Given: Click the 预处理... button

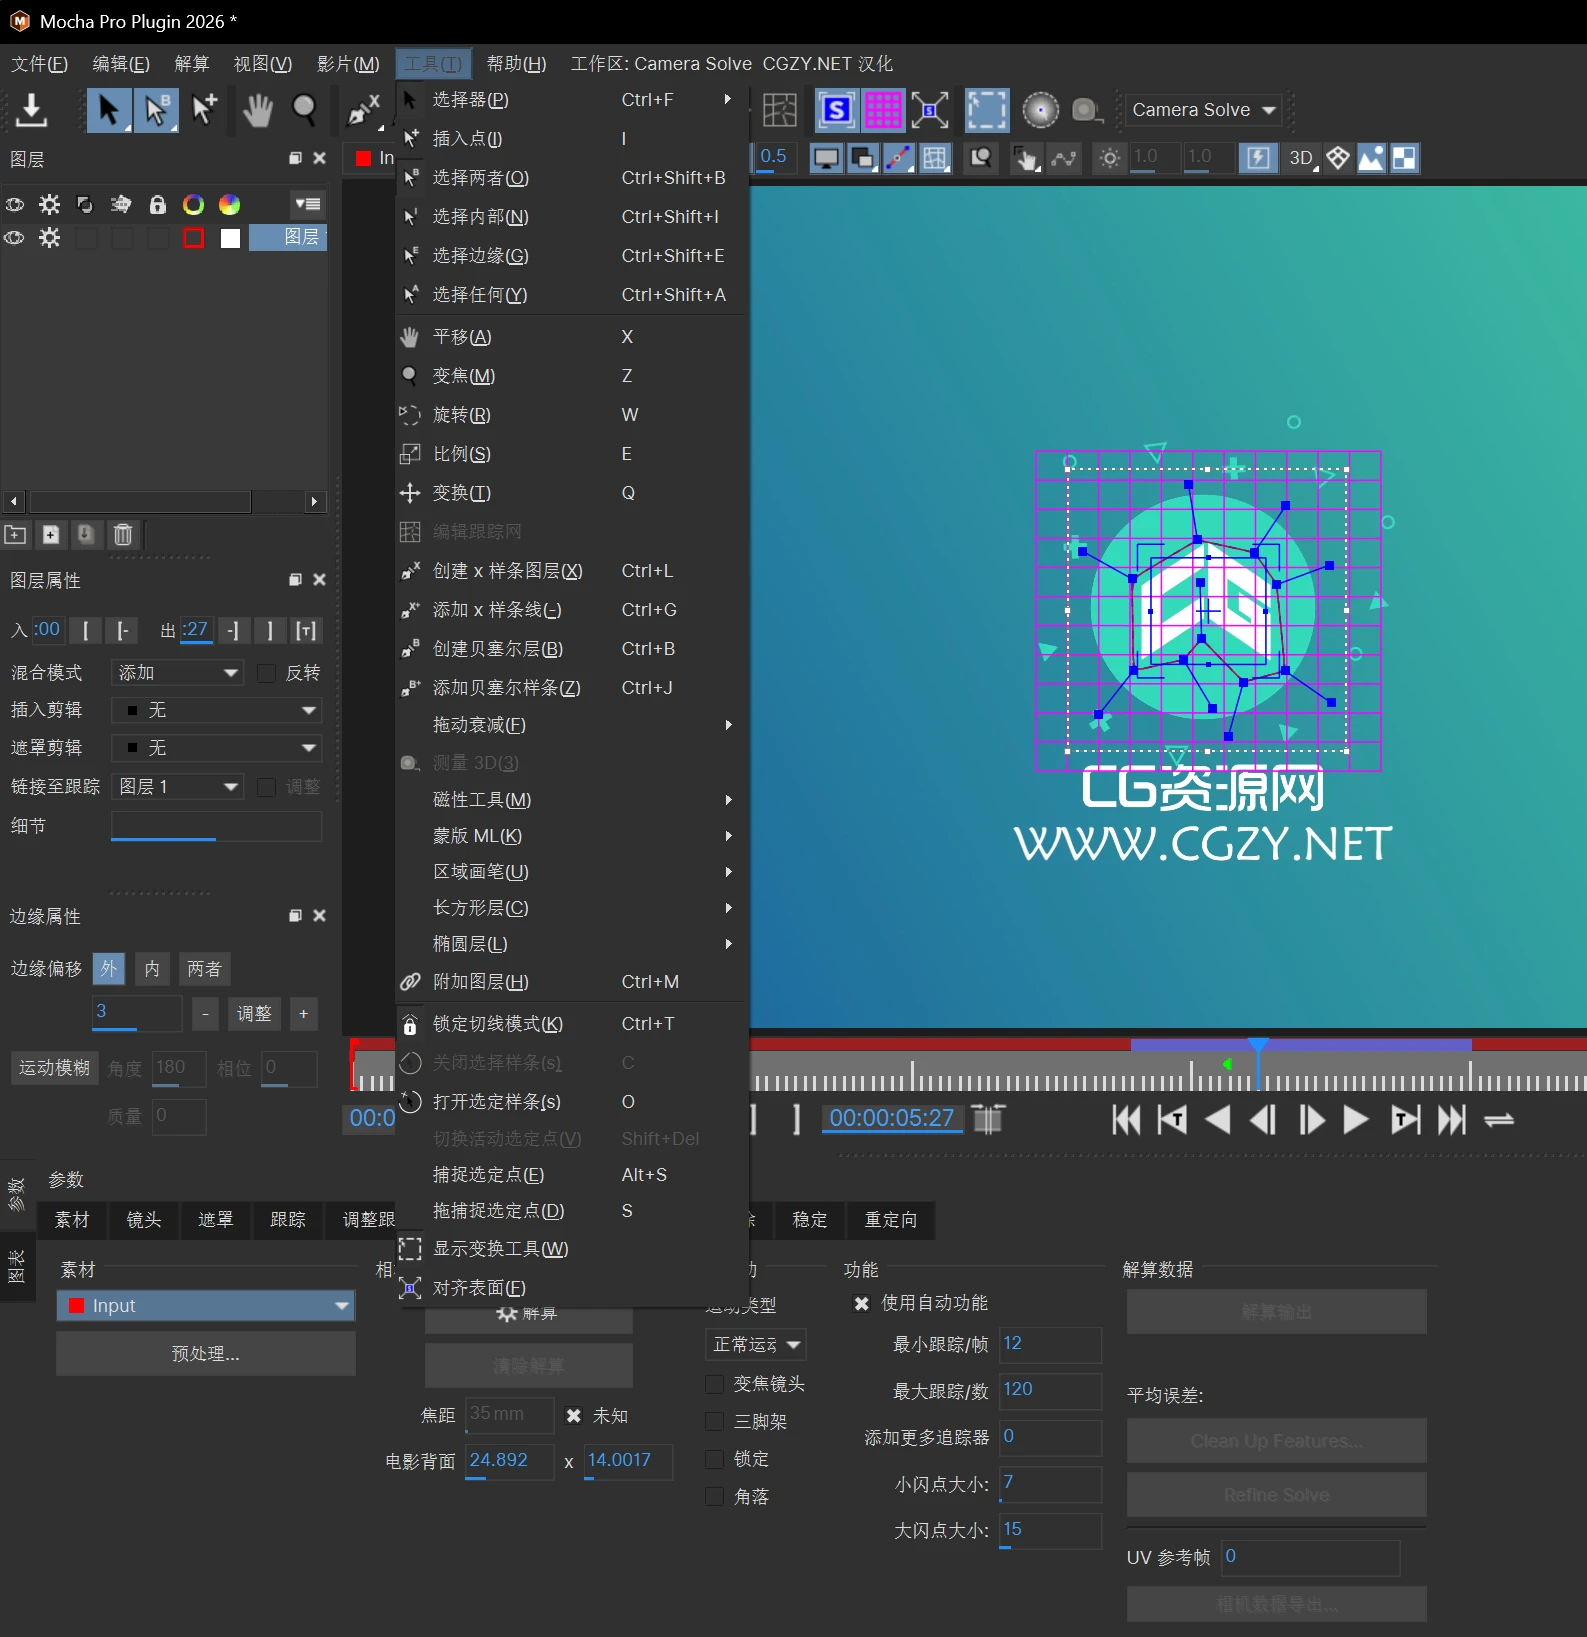Looking at the screenshot, I should pos(205,1354).
